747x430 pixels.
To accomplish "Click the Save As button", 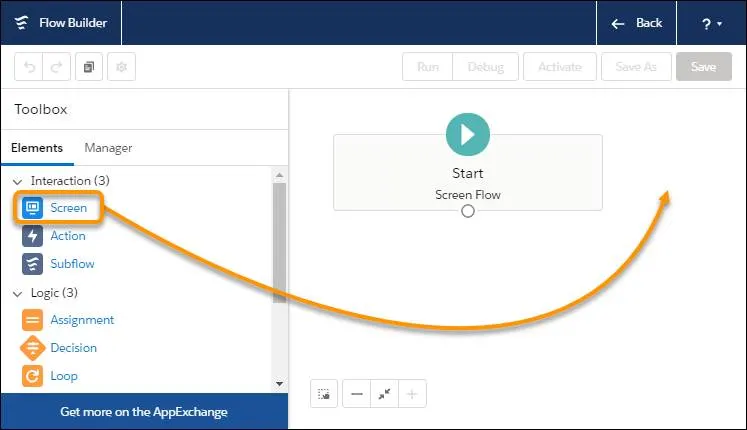I will tap(636, 67).
